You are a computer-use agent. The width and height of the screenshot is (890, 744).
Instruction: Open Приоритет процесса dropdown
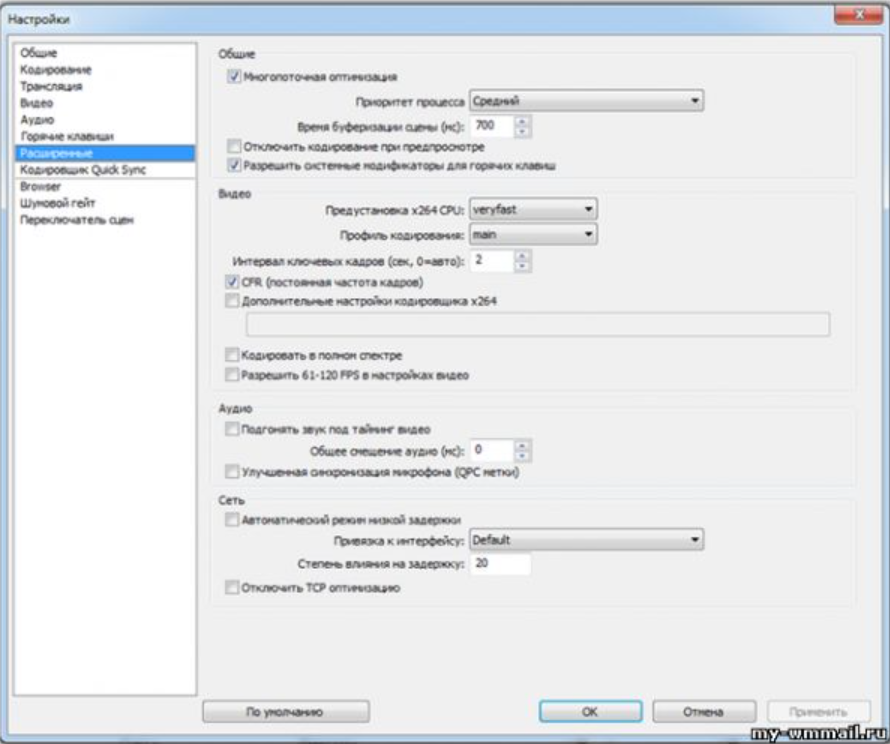pyautogui.click(x=586, y=101)
